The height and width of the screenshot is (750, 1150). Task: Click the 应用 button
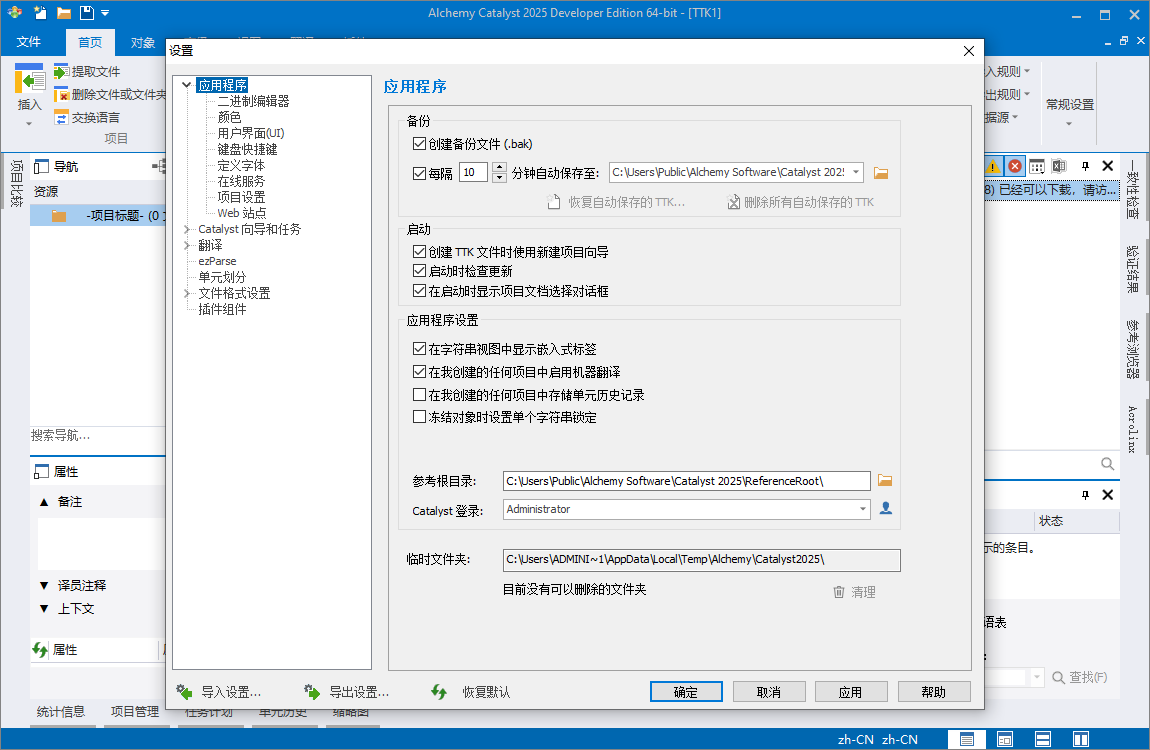click(x=851, y=691)
